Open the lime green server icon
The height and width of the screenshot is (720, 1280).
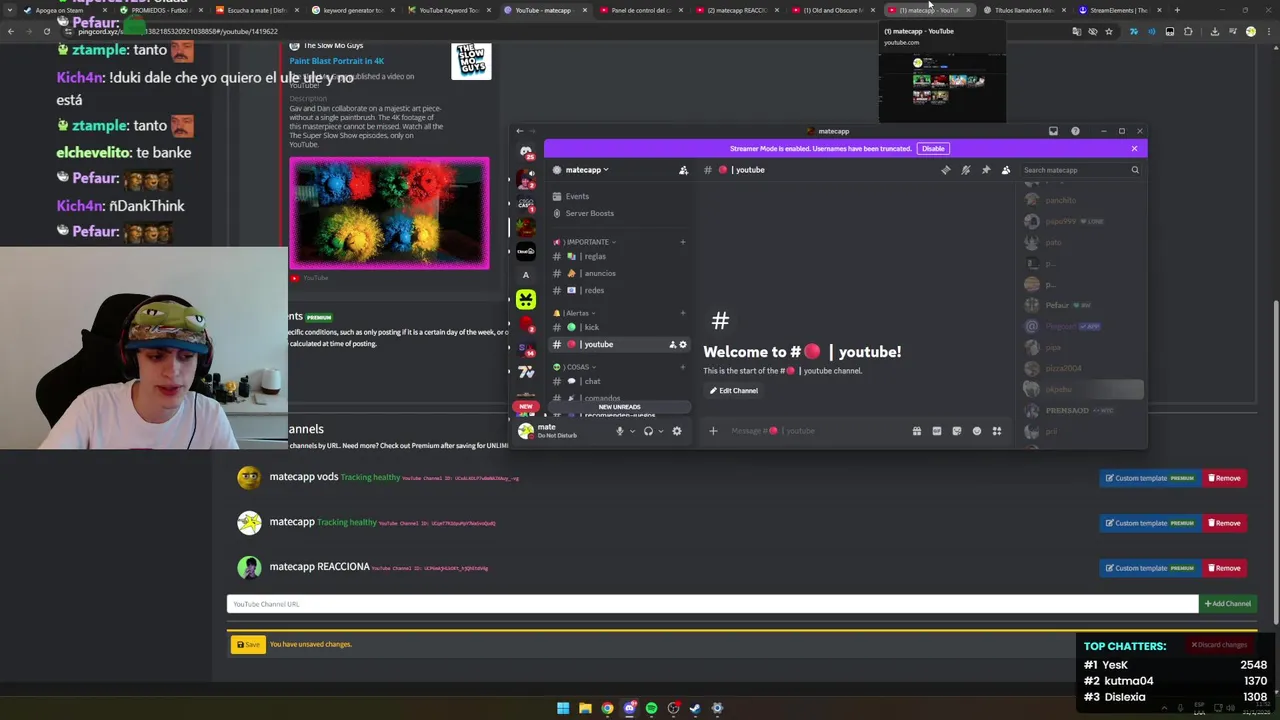[x=526, y=299]
